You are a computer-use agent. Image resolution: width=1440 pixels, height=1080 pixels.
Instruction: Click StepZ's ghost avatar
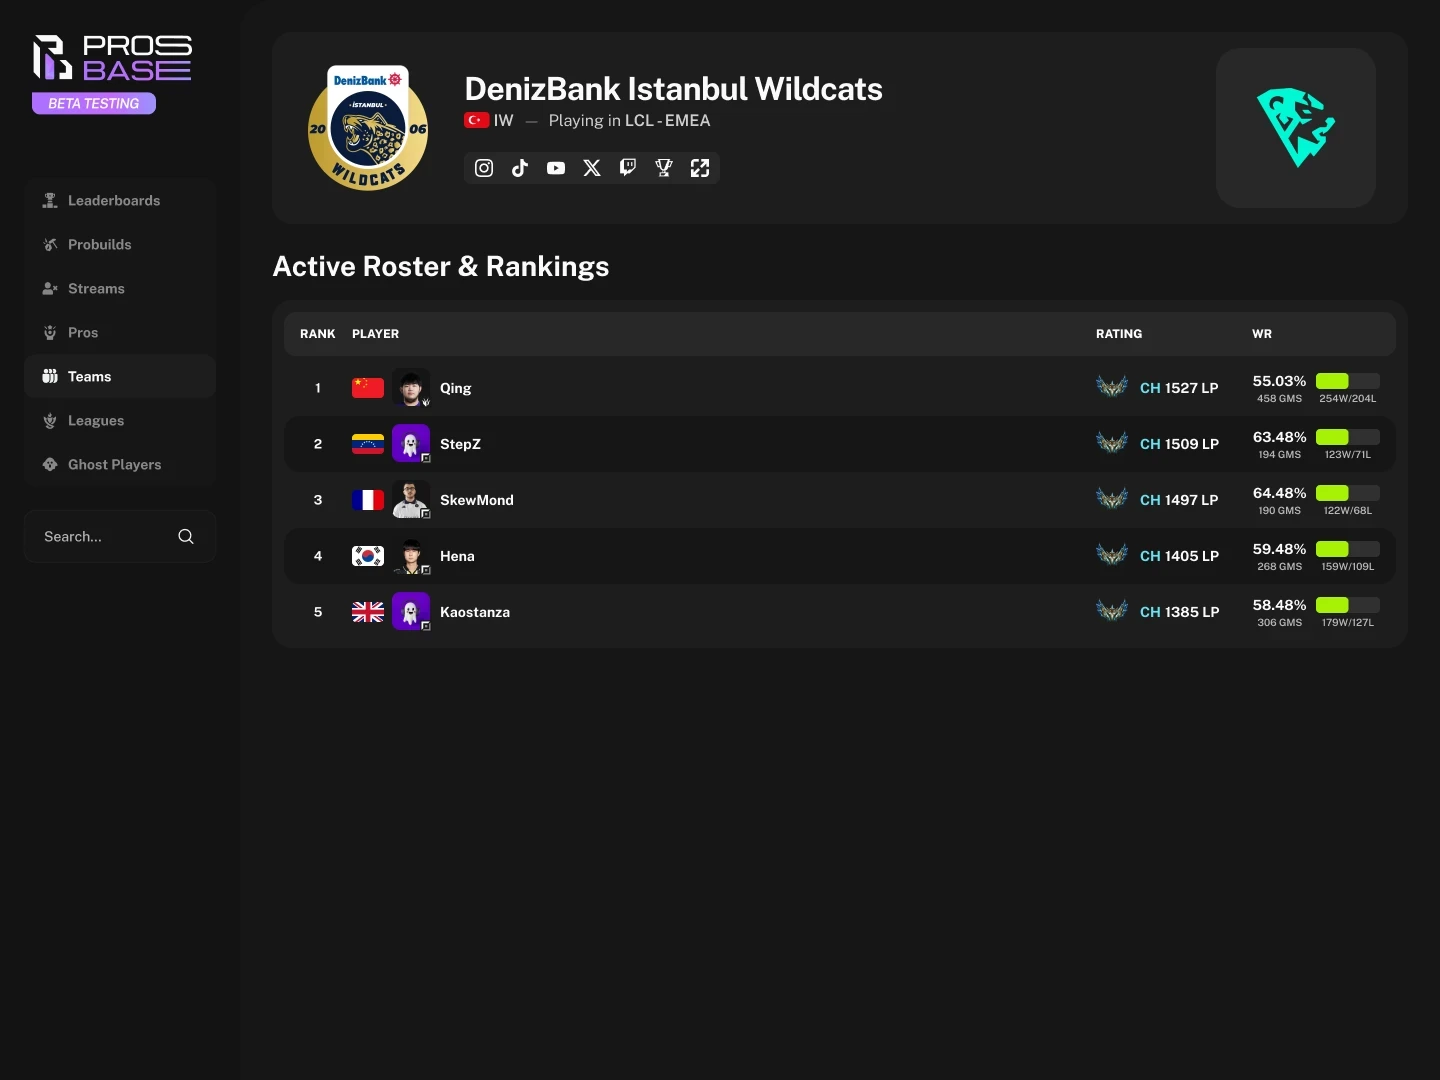(x=411, y=444)
